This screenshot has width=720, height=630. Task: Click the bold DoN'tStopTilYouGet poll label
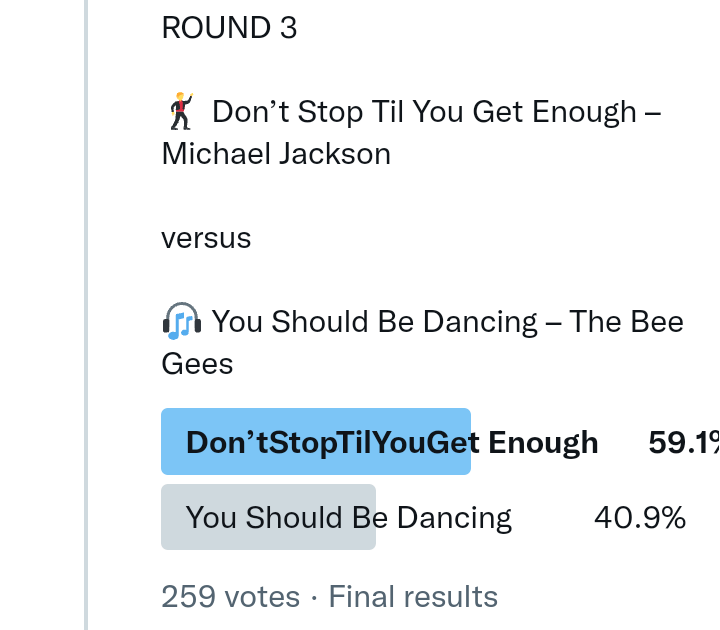326,442
